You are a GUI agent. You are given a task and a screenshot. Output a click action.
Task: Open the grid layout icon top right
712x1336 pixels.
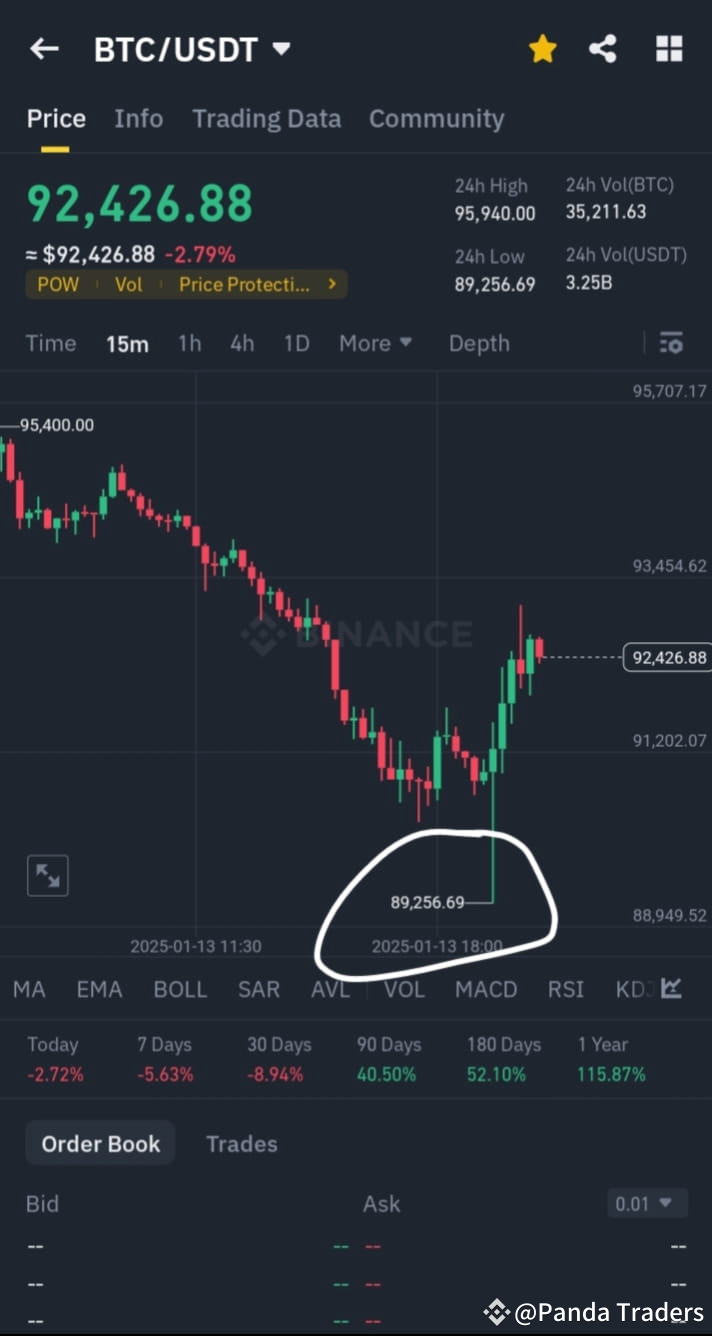click(x=668, y=47)
